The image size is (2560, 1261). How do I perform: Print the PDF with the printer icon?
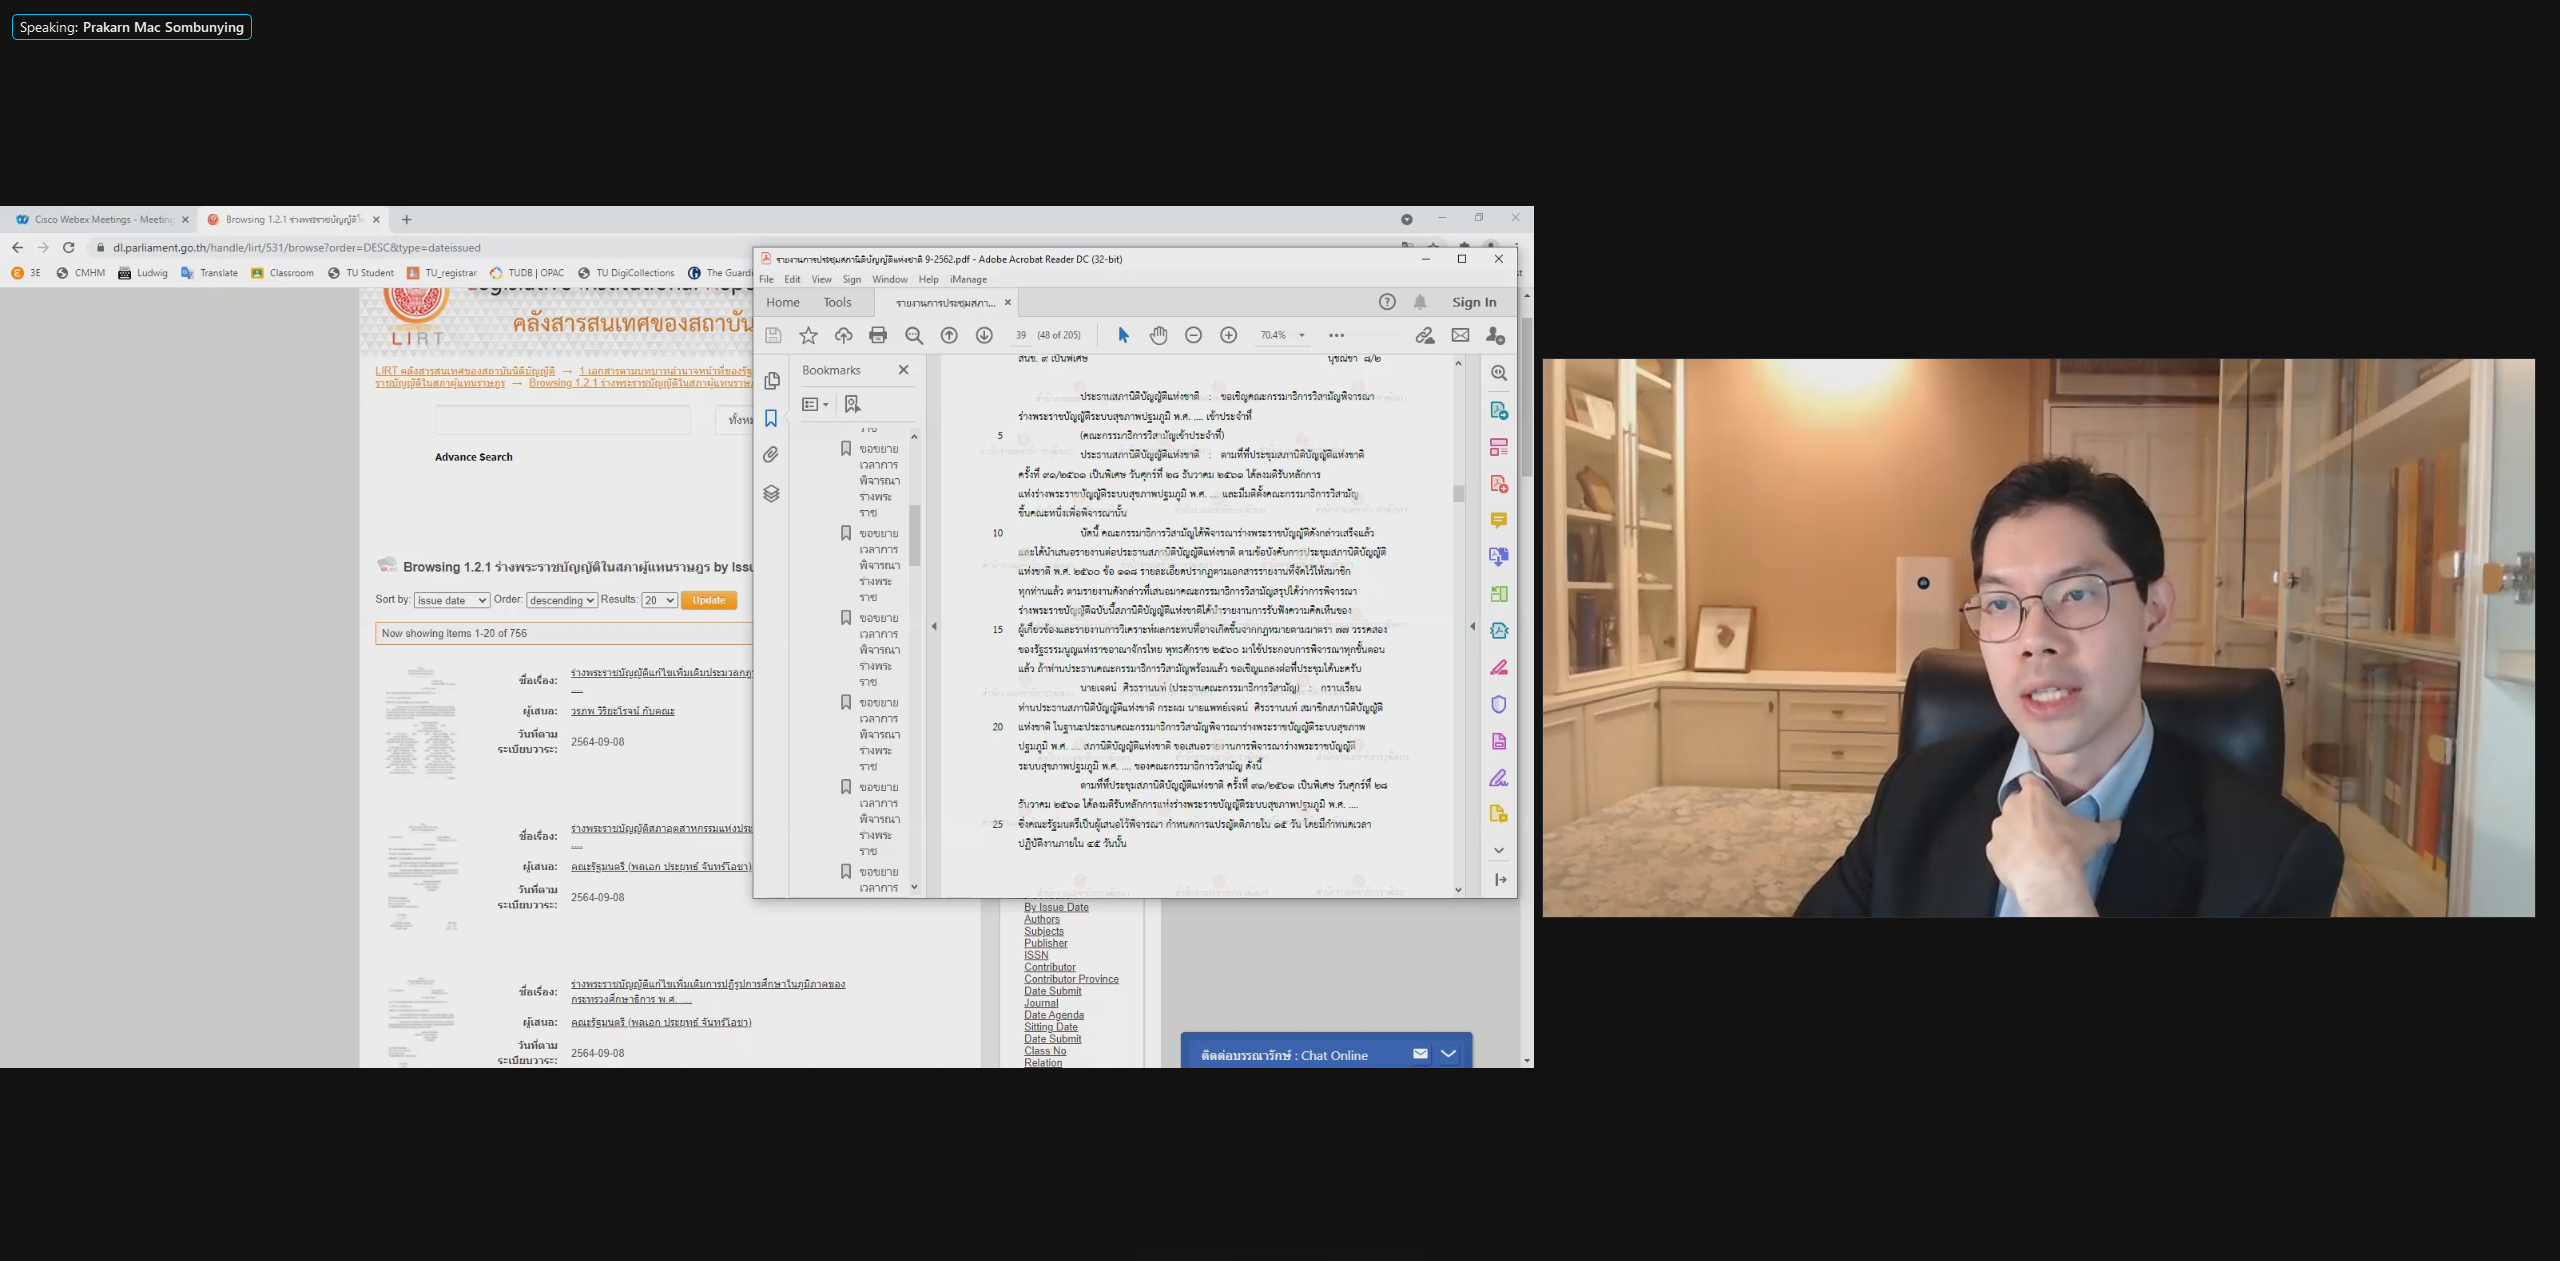pos(878,335)
